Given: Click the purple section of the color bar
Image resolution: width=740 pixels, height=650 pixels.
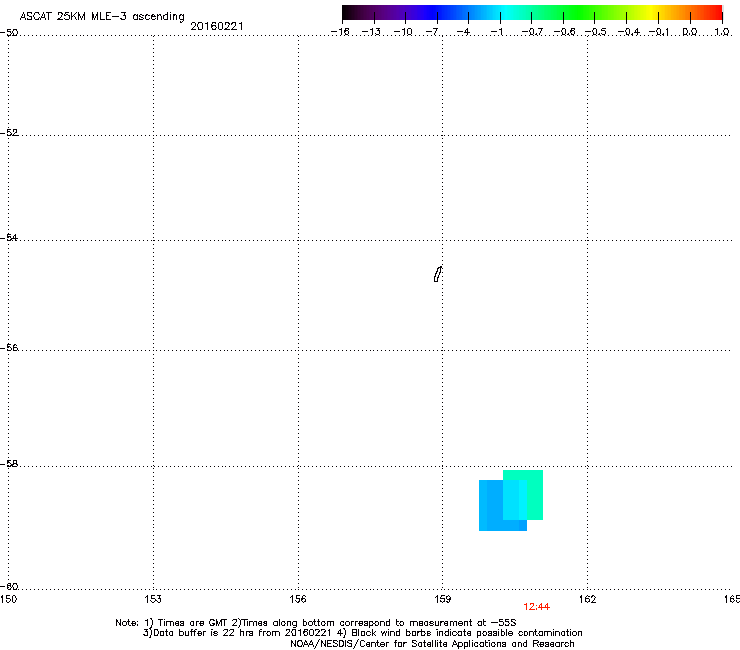Looking at the screenshot, I should pyautogui.click(x=401, y=13).
